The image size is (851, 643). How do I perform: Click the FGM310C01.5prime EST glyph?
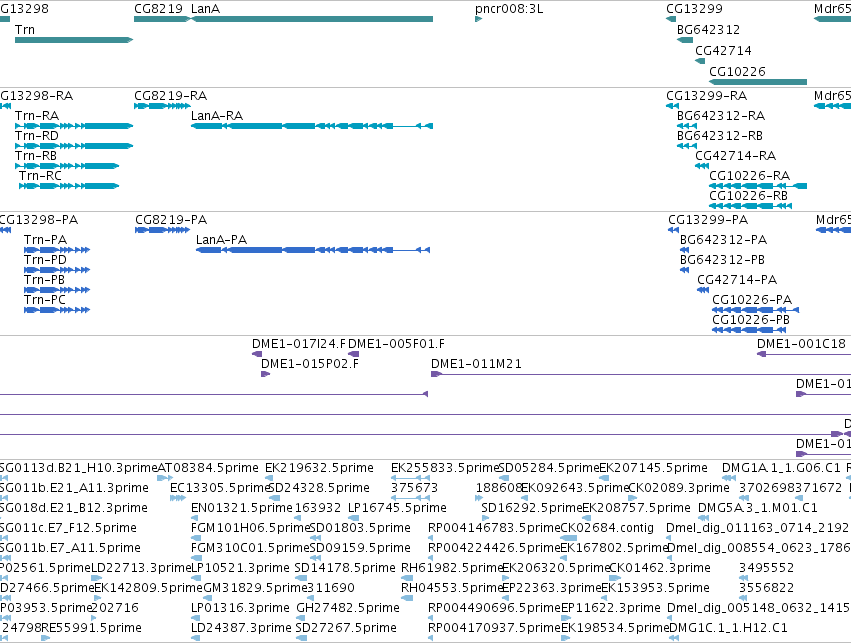pos(196,558)
